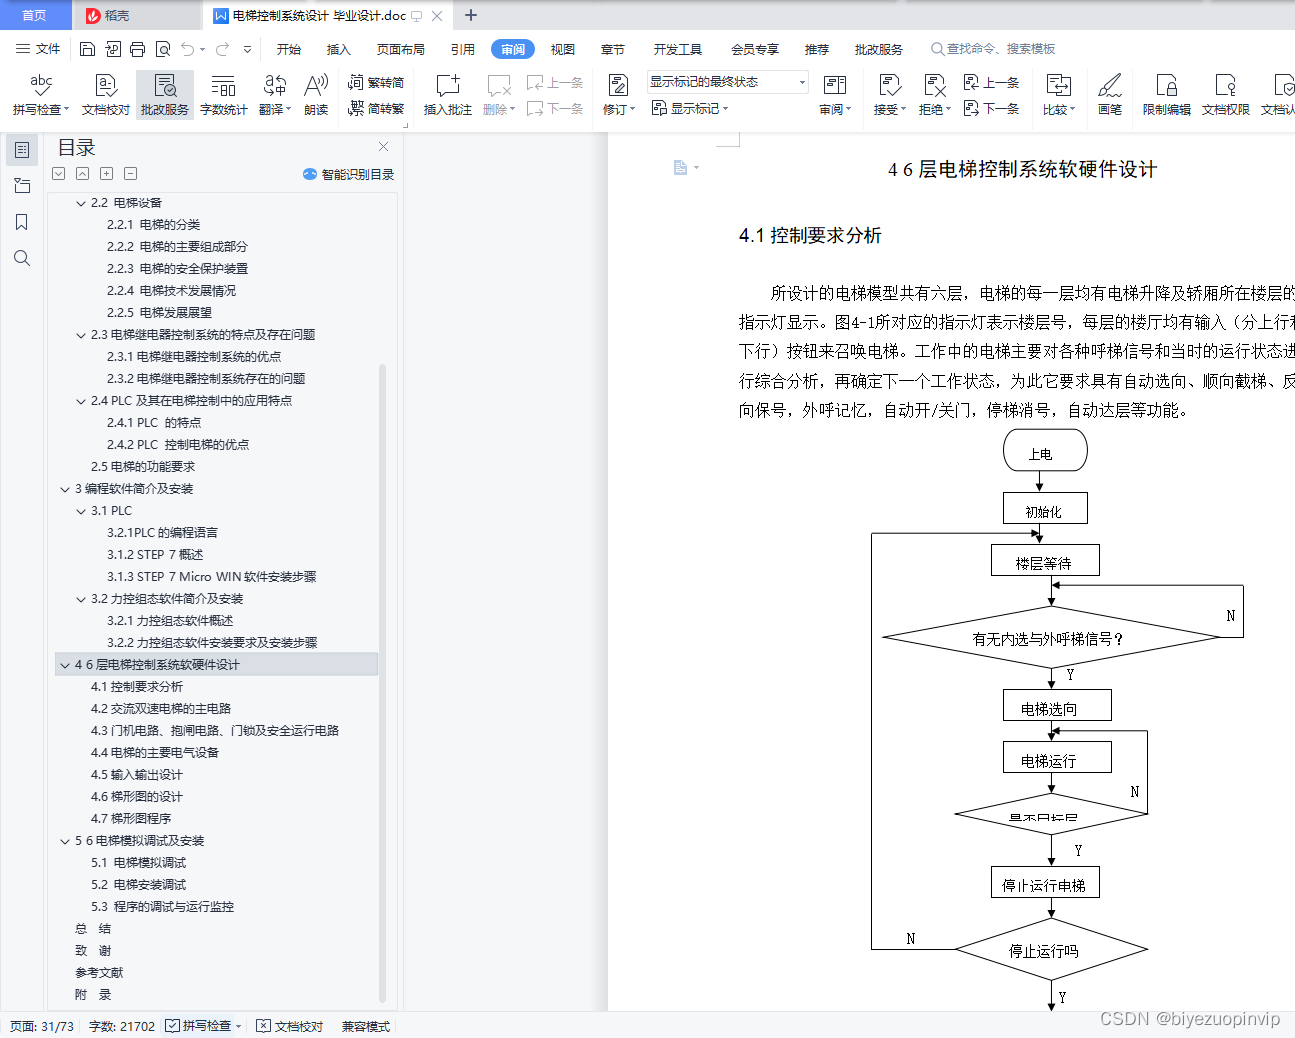Click the Redo arrow icon
Screen dimensions: 1295x1038
pos(222,49)
